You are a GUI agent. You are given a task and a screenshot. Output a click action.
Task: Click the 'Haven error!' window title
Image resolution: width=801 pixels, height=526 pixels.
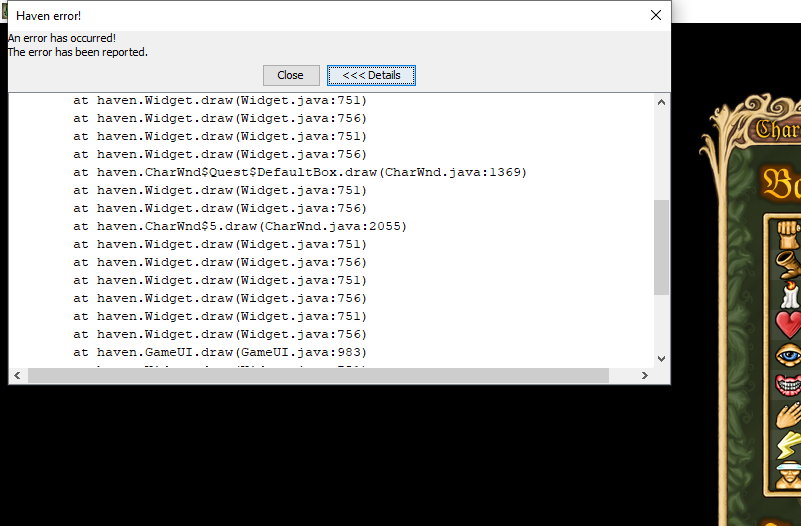click(49, 16)
